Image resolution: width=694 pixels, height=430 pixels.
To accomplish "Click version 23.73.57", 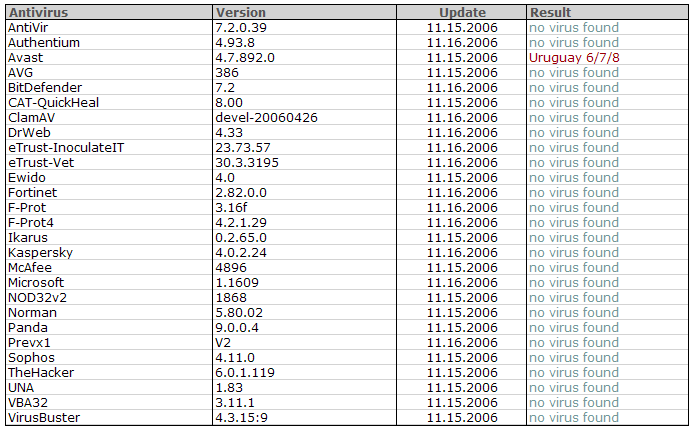I will [x=243, y=148].
